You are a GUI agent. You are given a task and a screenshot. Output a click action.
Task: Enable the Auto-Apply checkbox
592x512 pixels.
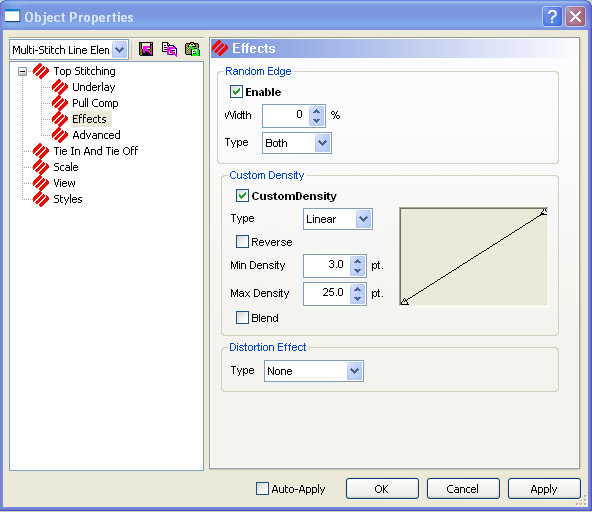pyautogui.click(x=262, y=489)
